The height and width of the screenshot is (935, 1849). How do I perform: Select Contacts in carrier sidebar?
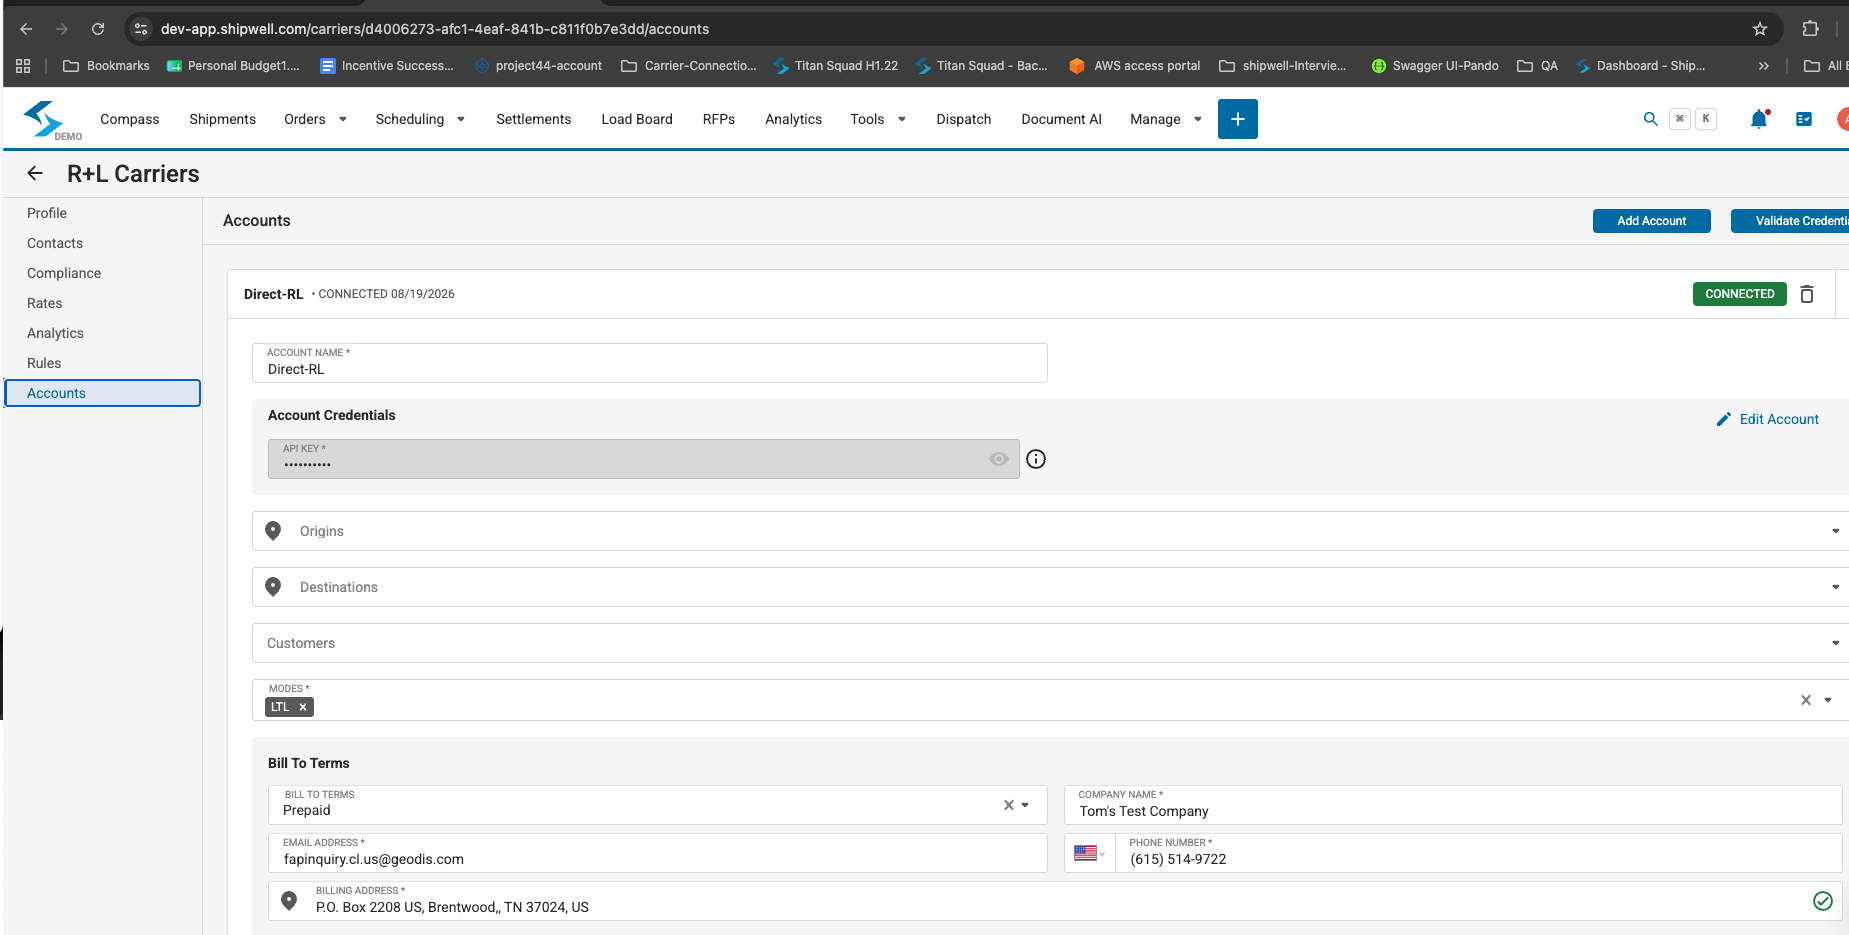(x=55, y=243)
